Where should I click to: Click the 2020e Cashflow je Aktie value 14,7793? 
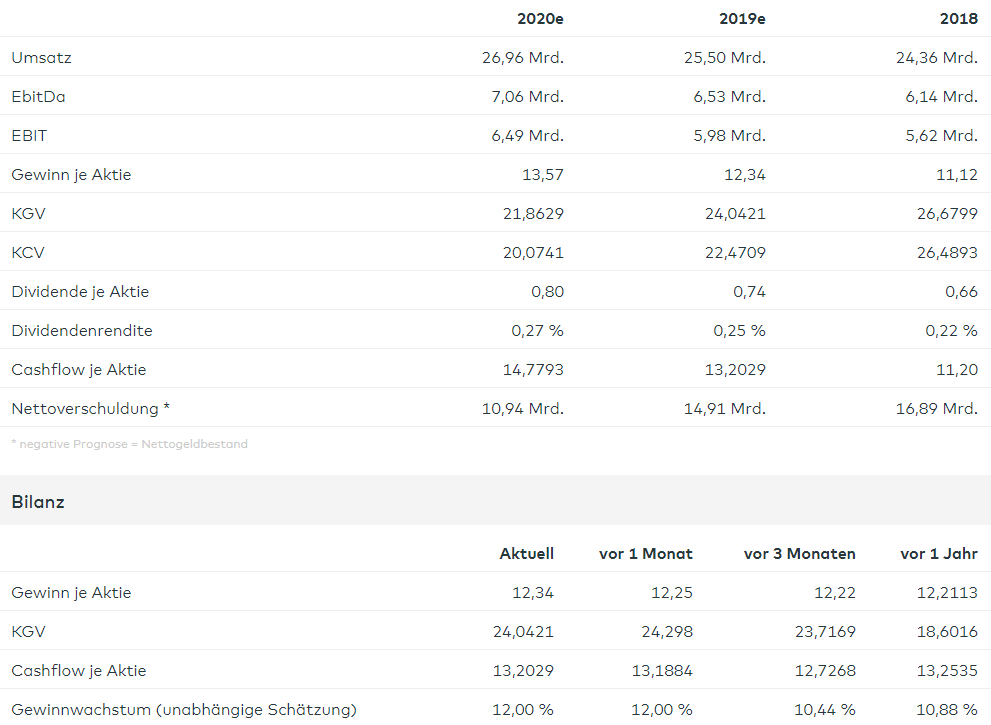click(x=533, y=370)
